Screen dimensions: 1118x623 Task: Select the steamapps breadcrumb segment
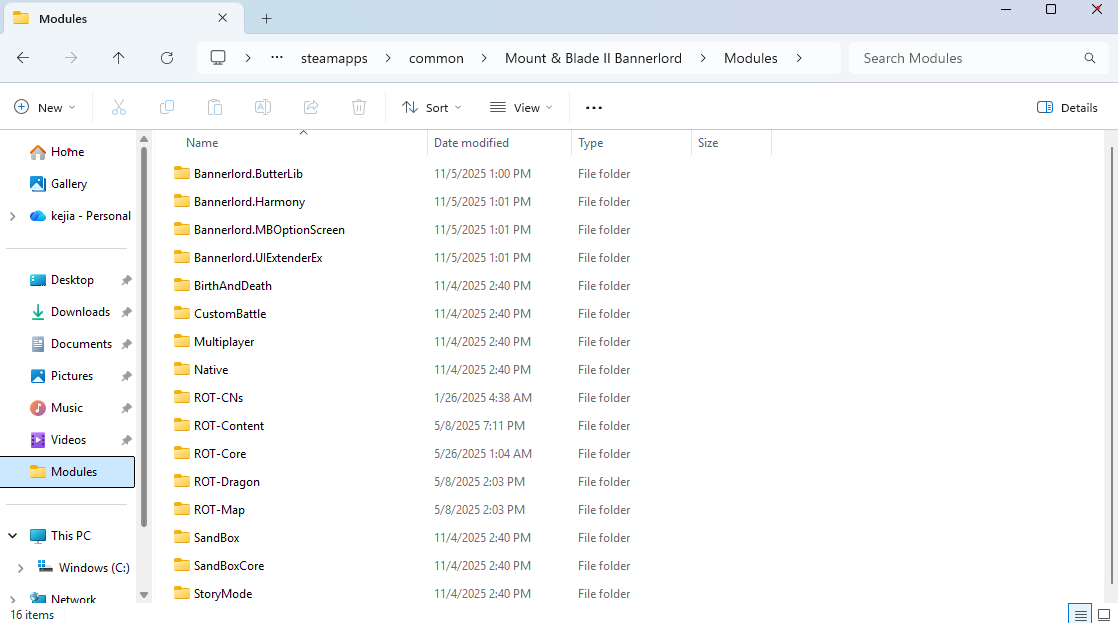point(334,58)
